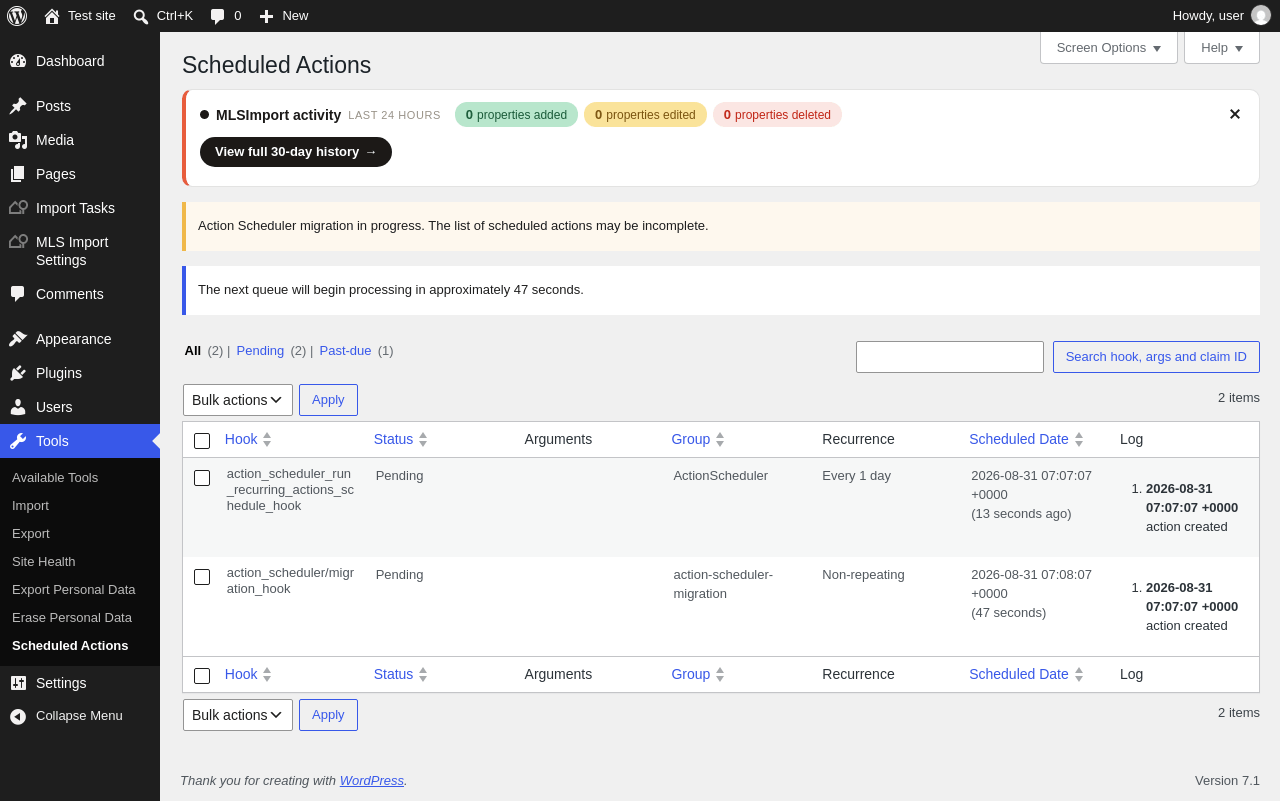
Task: Click the Version 7.1 footer text
Action: 1227,780
